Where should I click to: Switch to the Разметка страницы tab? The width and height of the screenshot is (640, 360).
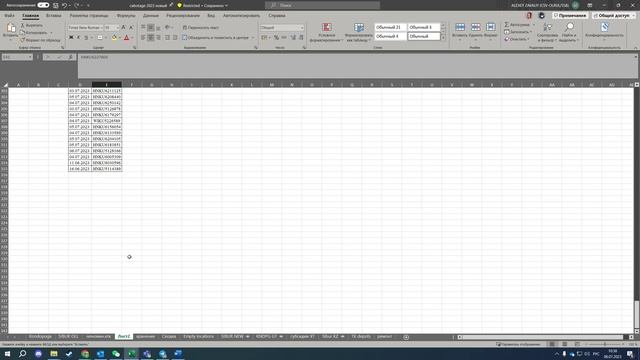89,16
